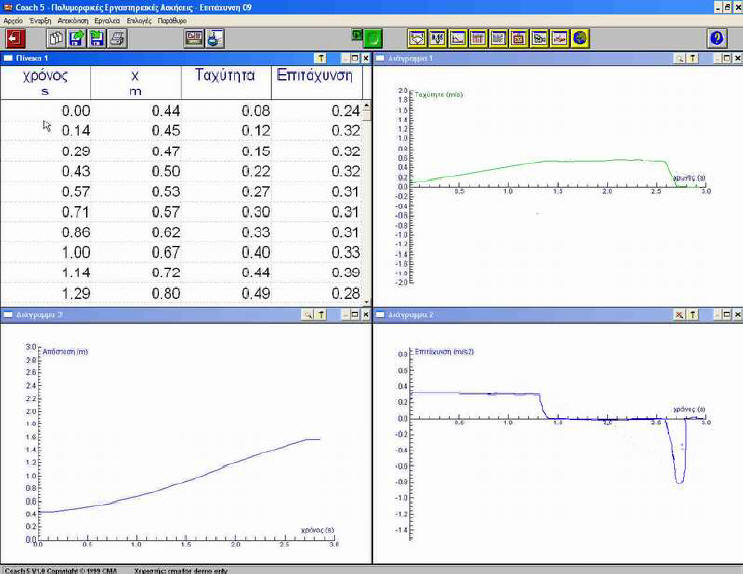Click the tool hammer icon in Διάγραμμα 1 title bar
This screenshot has width=743, height=574.
click(692, 58)
